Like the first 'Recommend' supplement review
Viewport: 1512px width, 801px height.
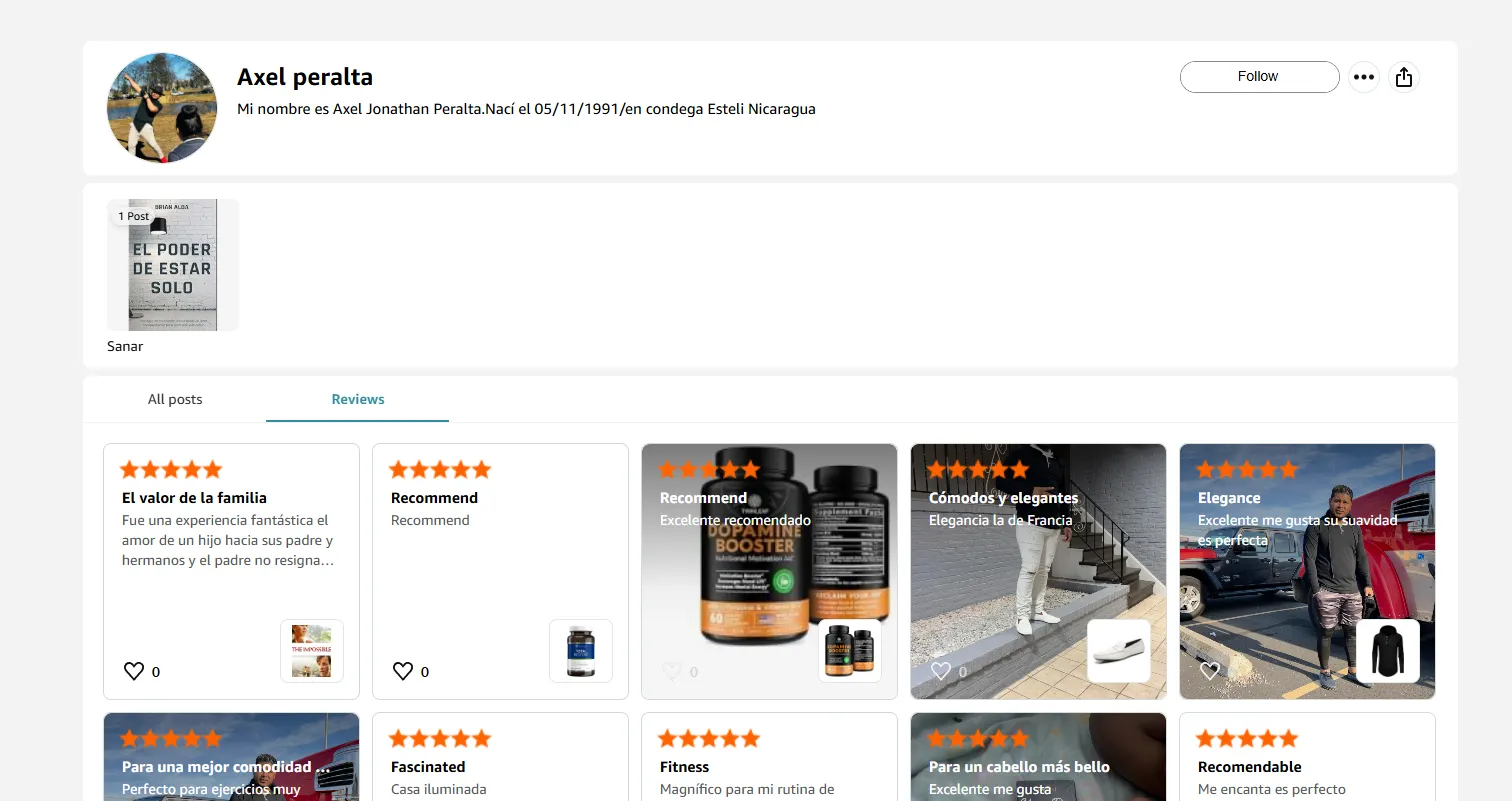[x=403, y=671]
